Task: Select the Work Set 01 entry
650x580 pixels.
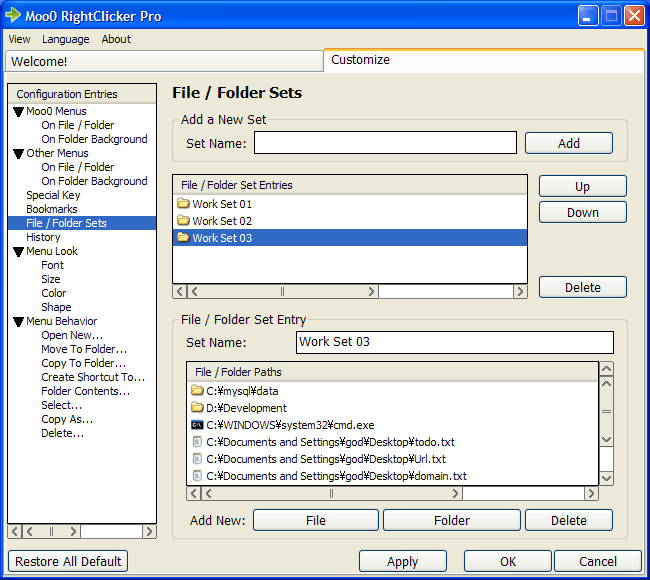Action: point(350,204)
